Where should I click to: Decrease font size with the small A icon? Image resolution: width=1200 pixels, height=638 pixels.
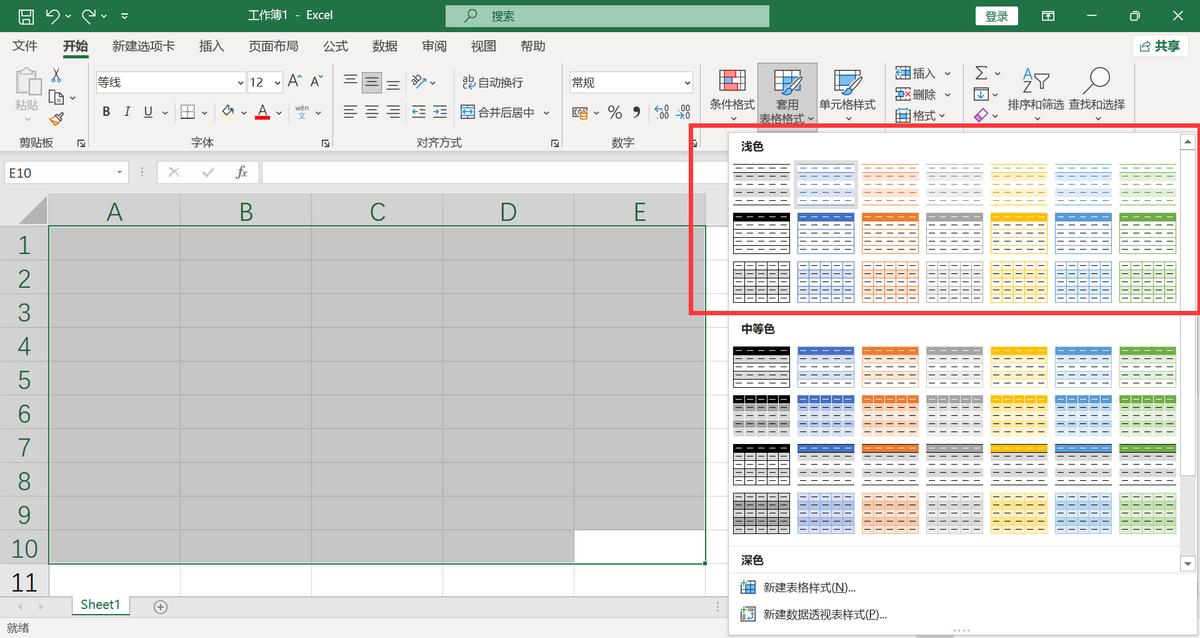coord(316,81)
